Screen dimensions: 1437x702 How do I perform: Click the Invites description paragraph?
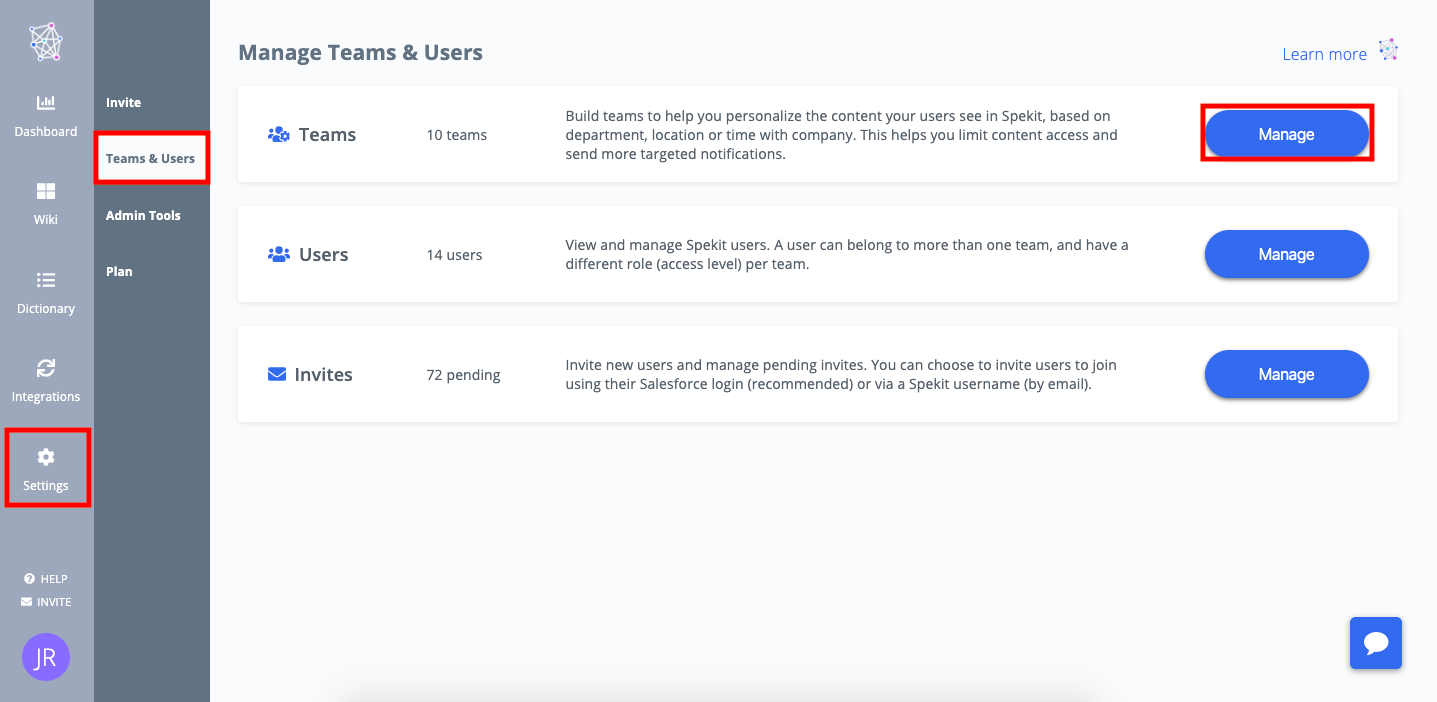(x=841, y=374)
